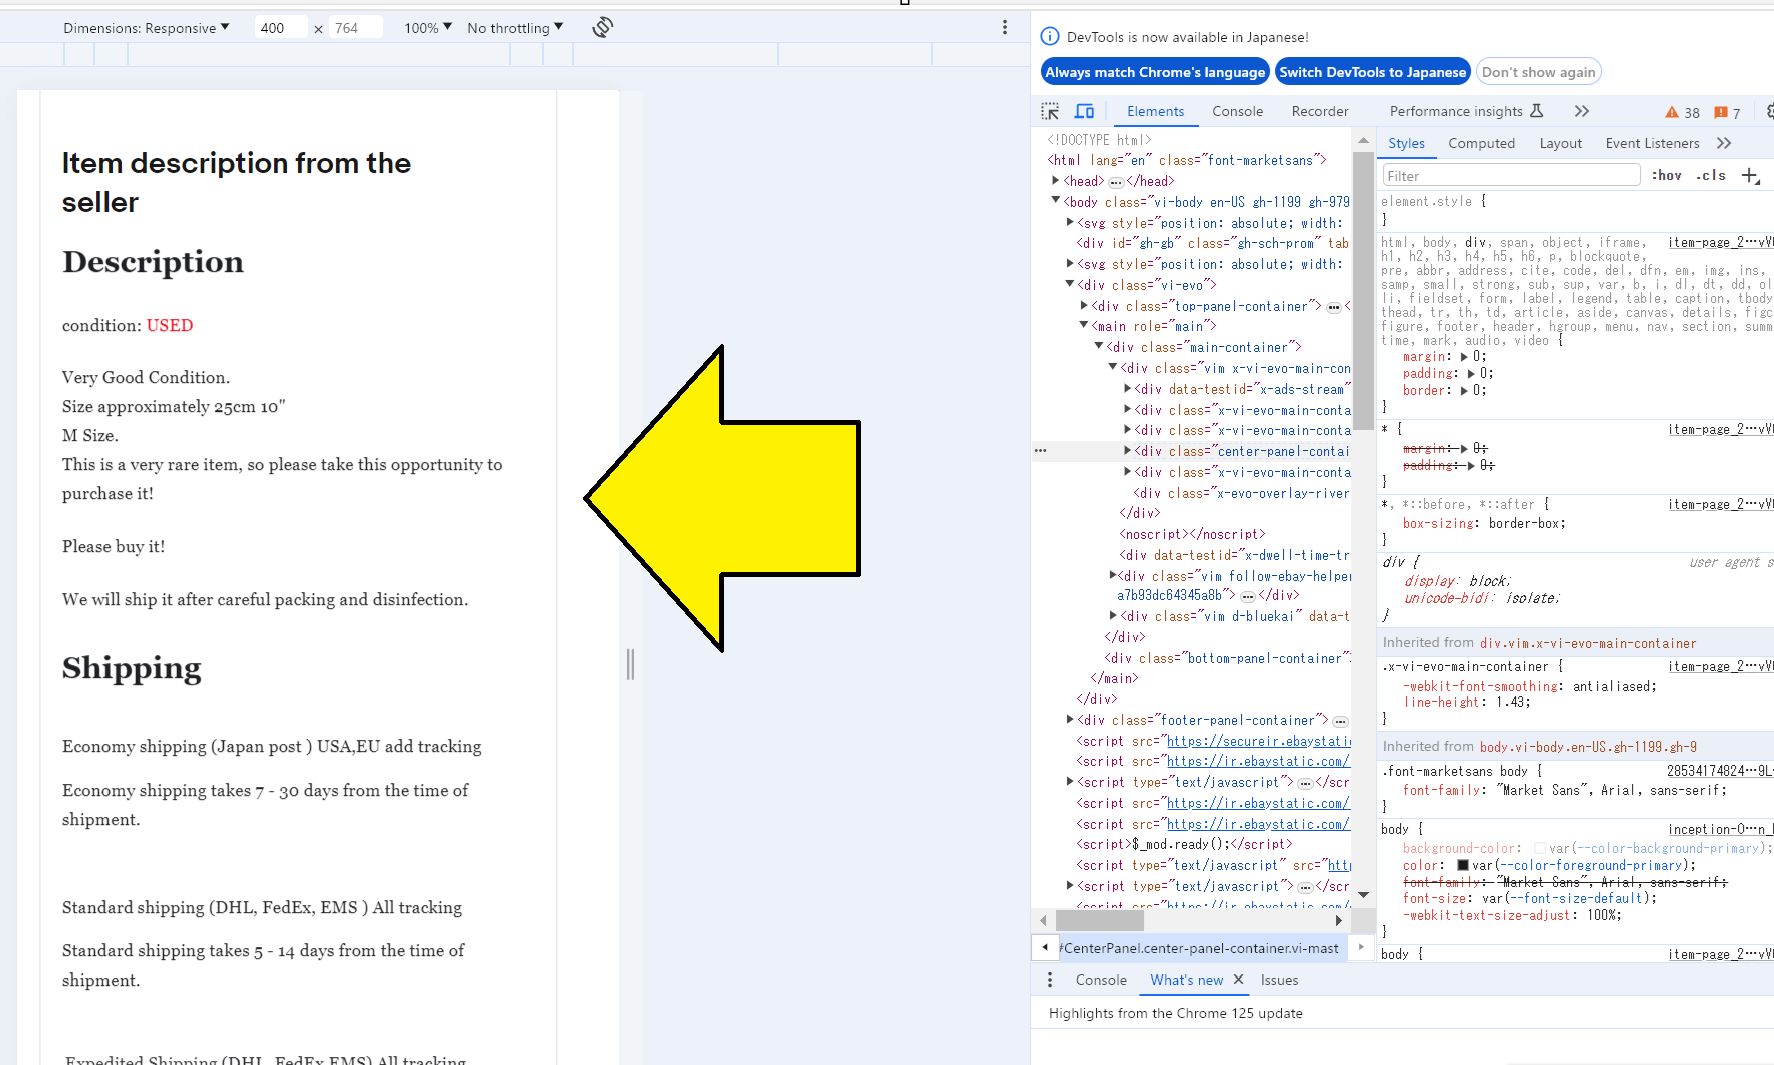1774x1065 pixels.
Task: Expand the head element in DOM tree
Action: (1055, 181)
